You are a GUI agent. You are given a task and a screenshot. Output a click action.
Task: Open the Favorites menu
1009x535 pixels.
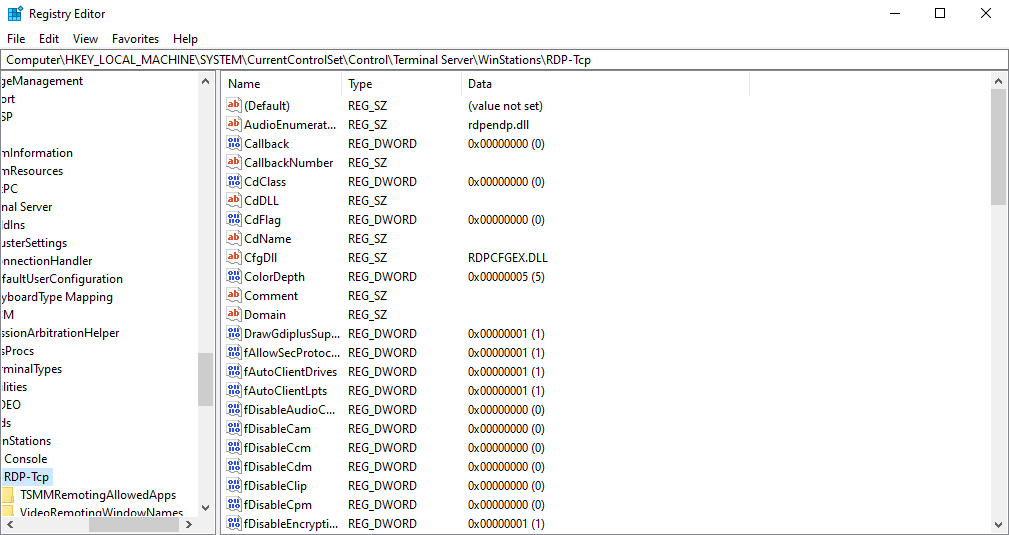click(135, 39)
